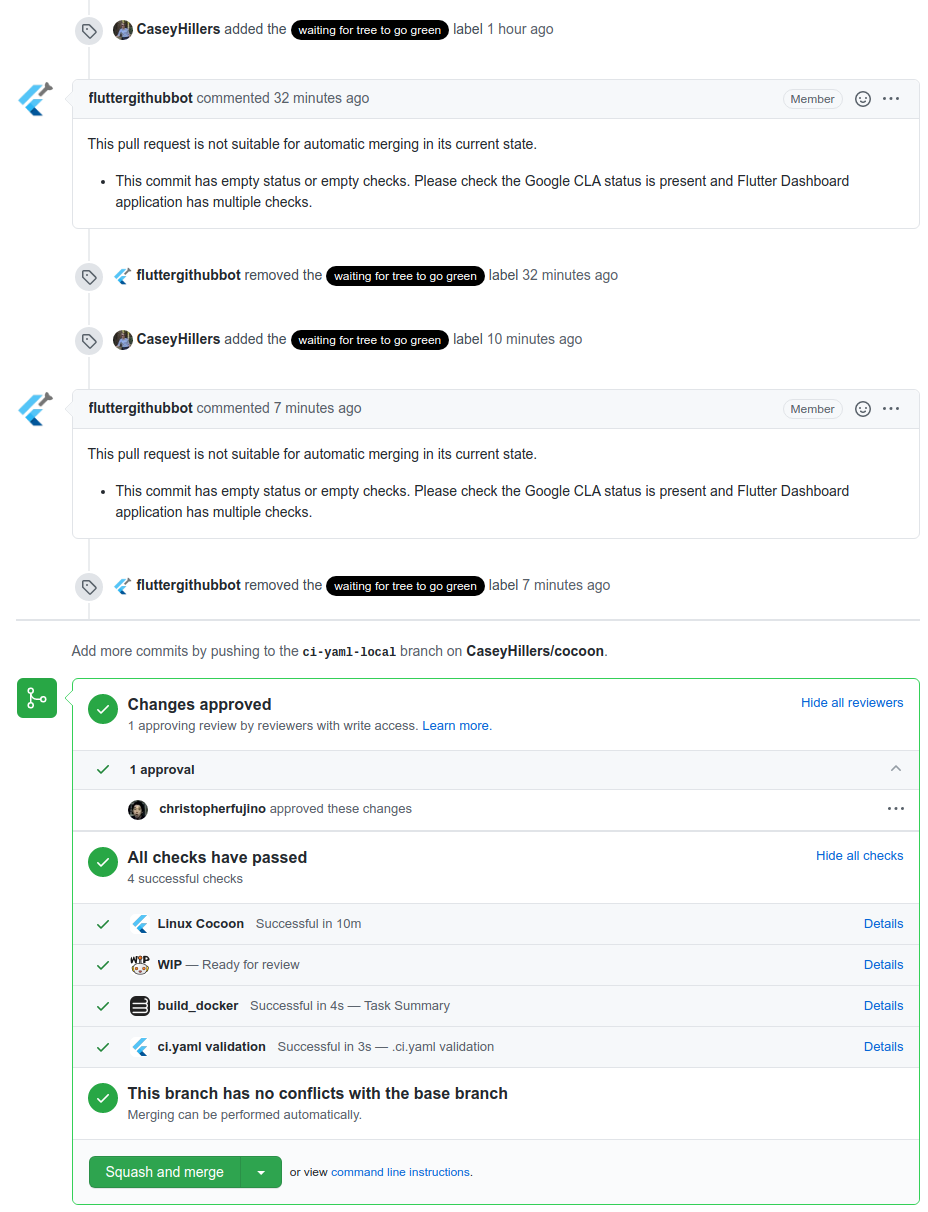
Task: Open emoji reactions on fluttergithubbot's first comment
Action: [862, 98]
